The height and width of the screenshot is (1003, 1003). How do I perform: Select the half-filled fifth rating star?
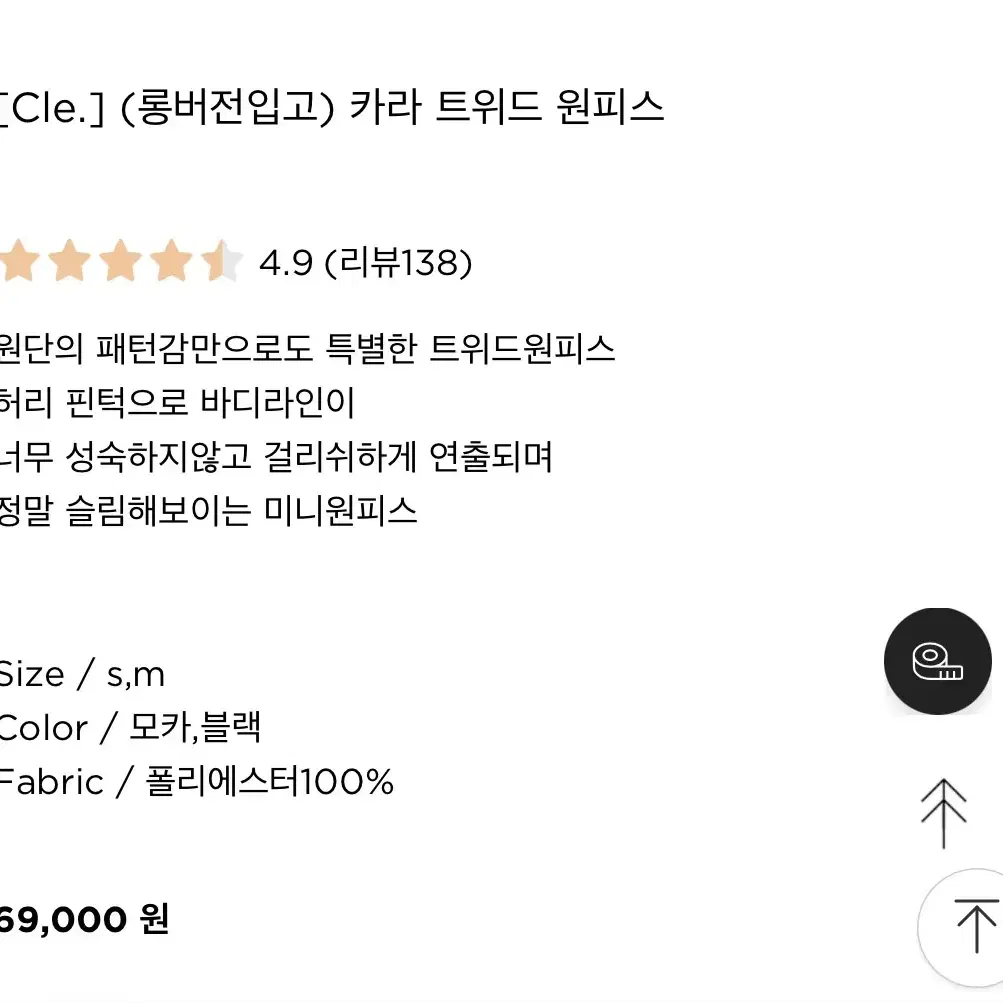click(x=221, y=261)
